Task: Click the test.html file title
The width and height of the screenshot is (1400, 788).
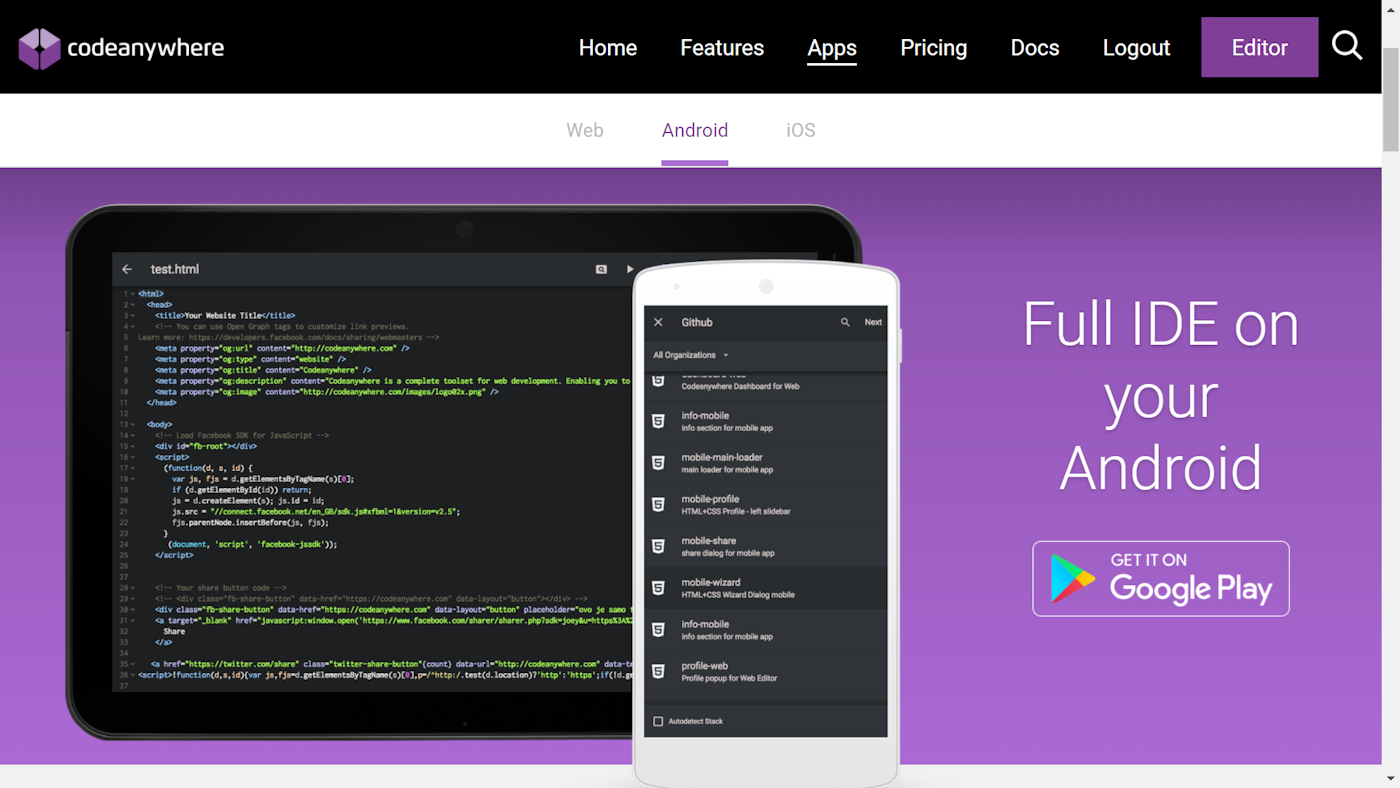Action: coord(175,269)
